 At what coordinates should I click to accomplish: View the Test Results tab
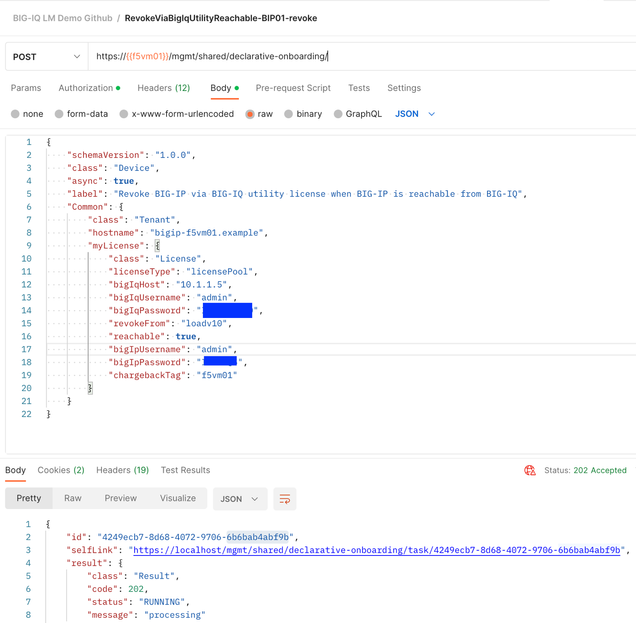[x=185, y=470]
